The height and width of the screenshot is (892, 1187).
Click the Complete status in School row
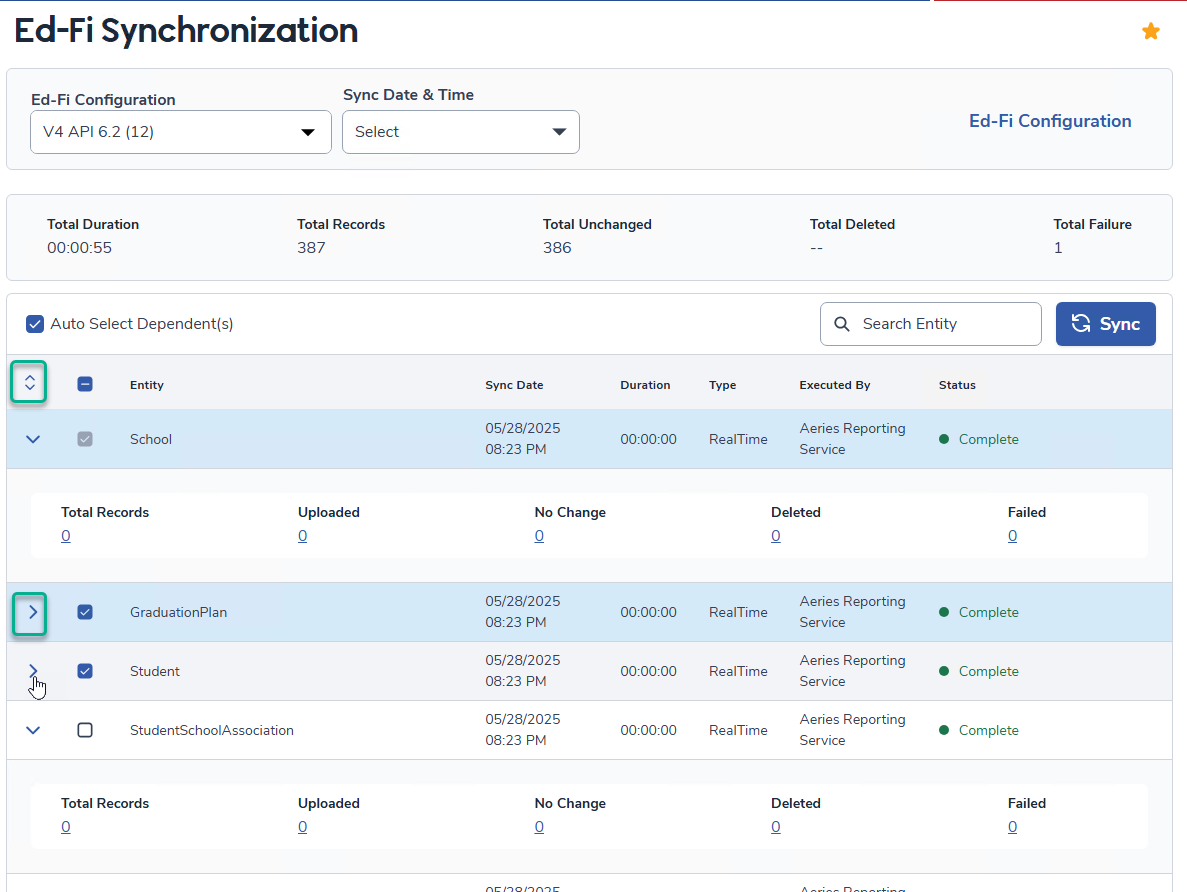click(979, 439)
